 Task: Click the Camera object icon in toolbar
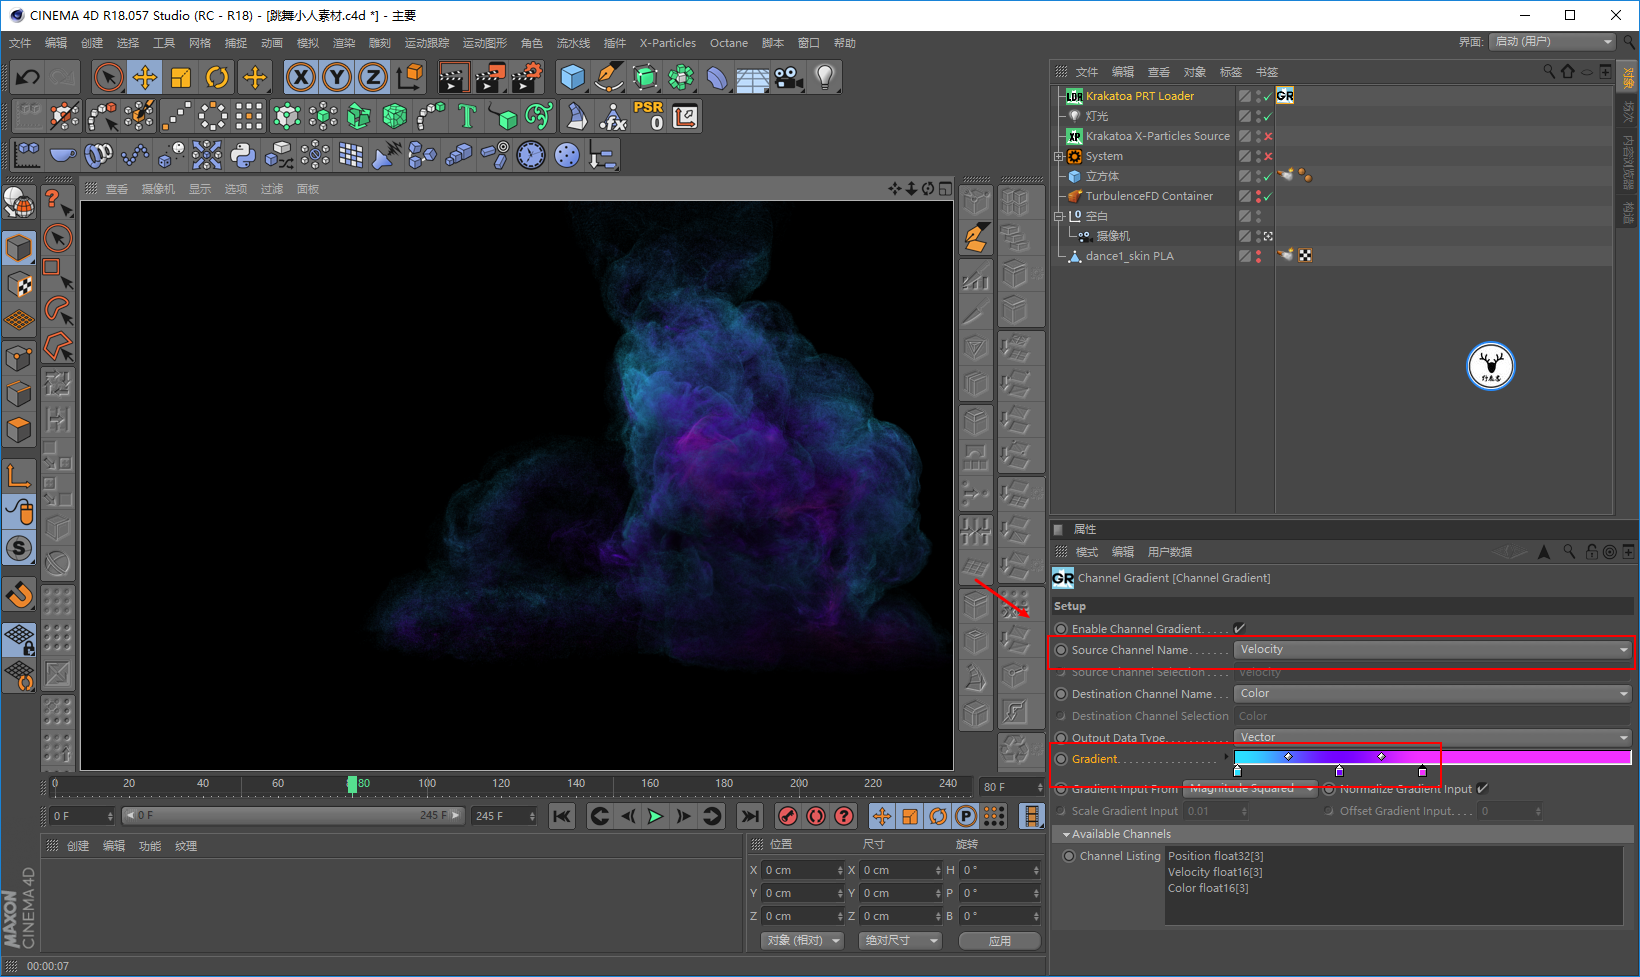pos(789,77)
